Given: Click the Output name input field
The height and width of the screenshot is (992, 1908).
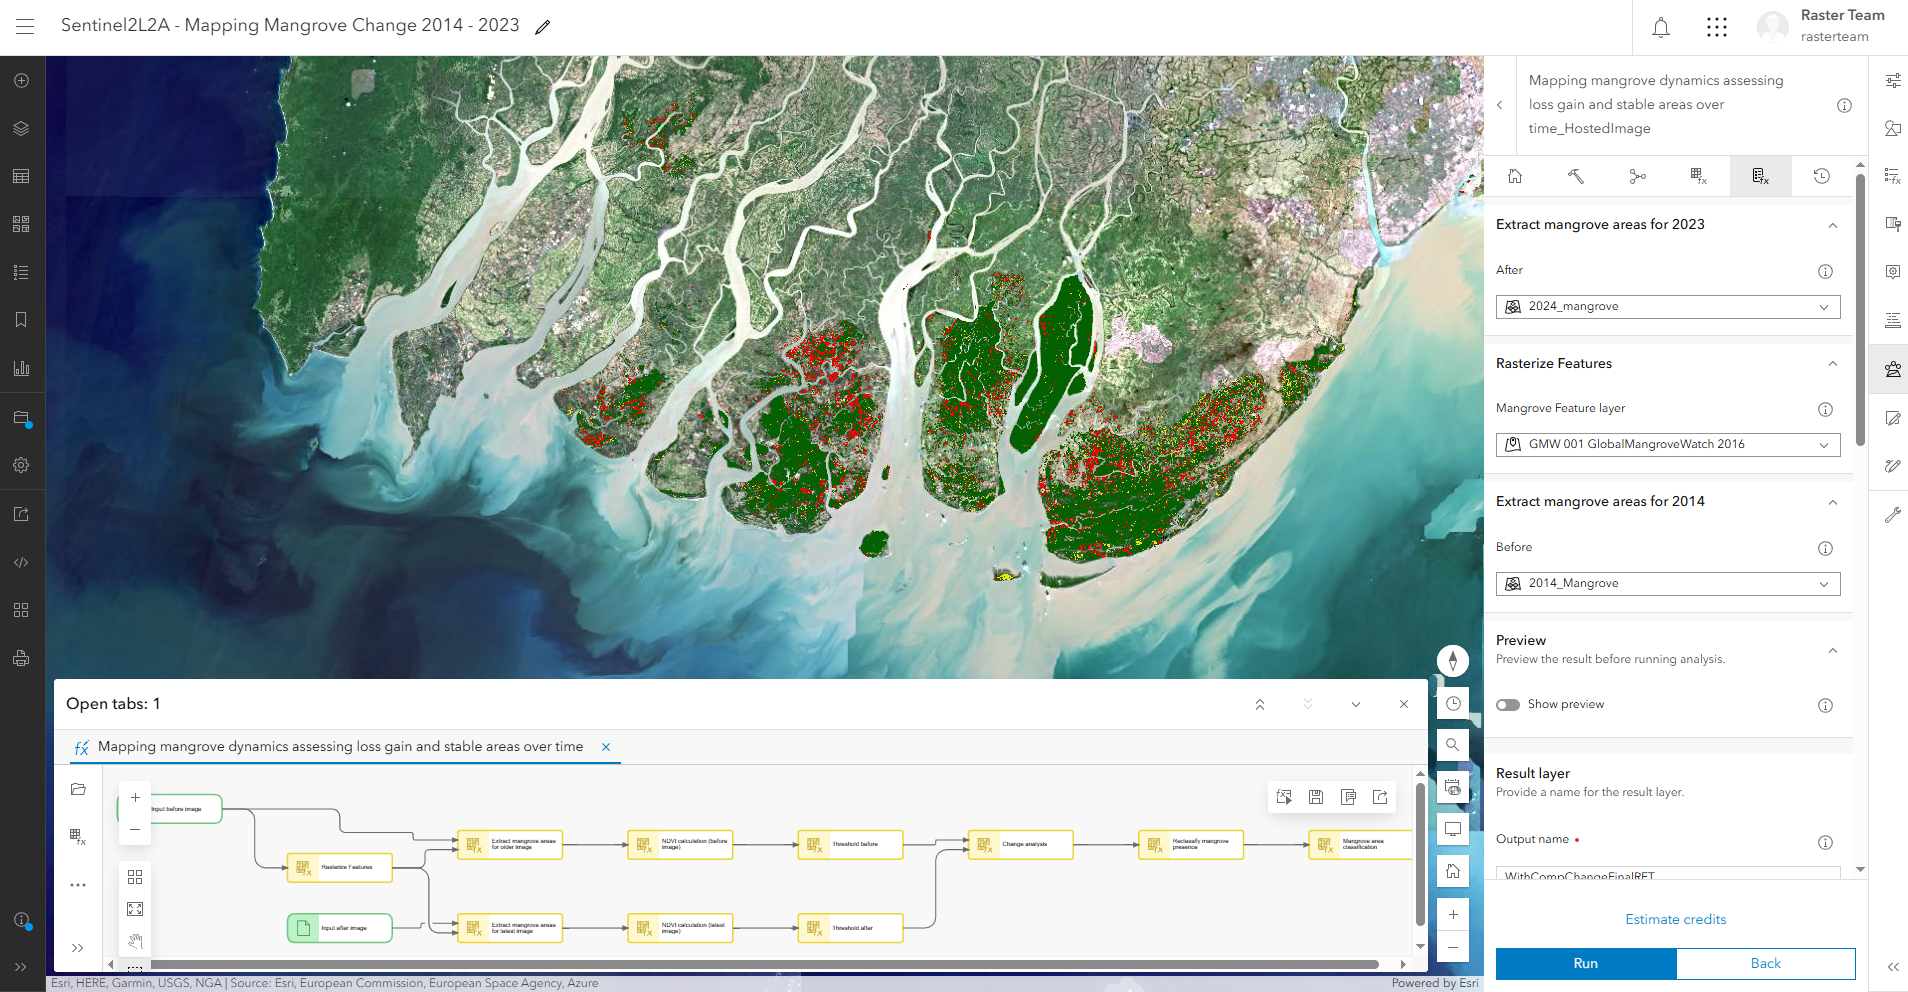Looking at the screenshot, I should 1668,873.
